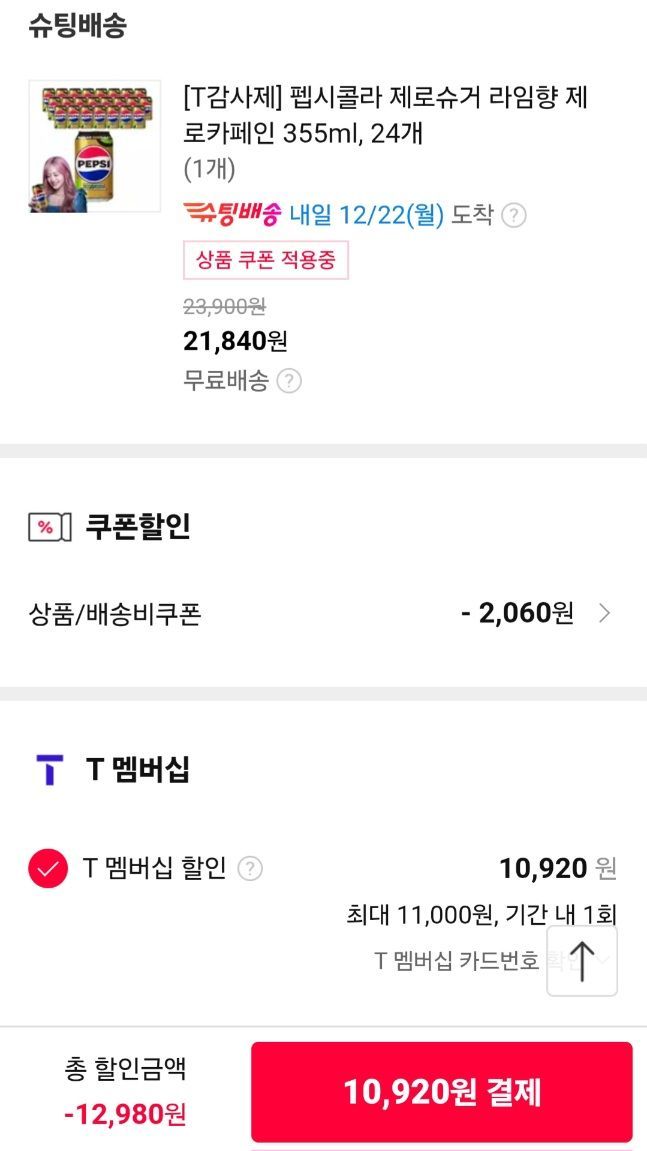Click the purple T membership logo
The width and height of the screenshot is (647, 1151).
click(49, 770)
